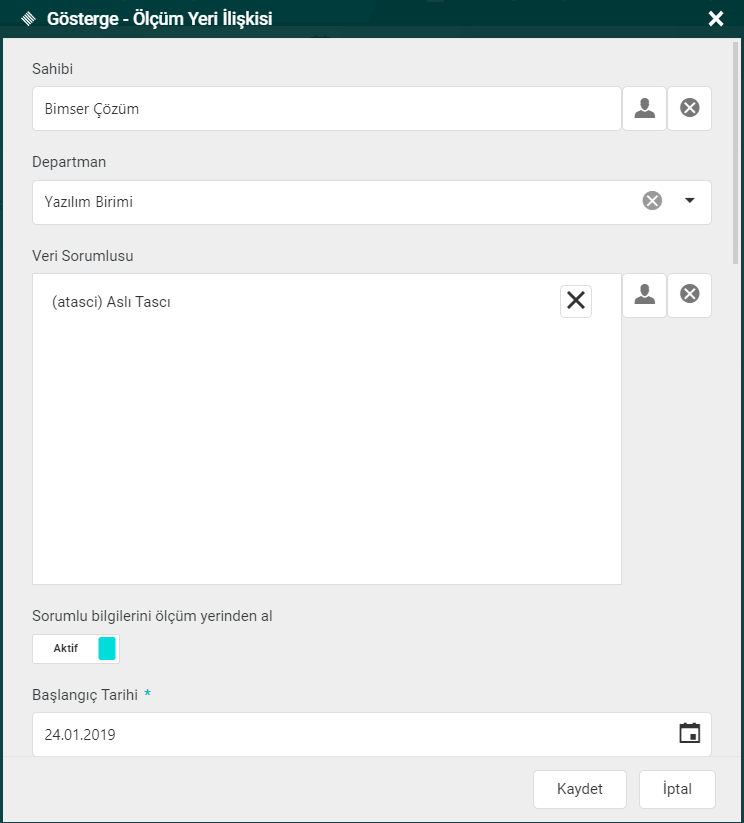Open user picker for Sahibi field
The width and height of the screenshot is (744, 823).
point(645,108)
